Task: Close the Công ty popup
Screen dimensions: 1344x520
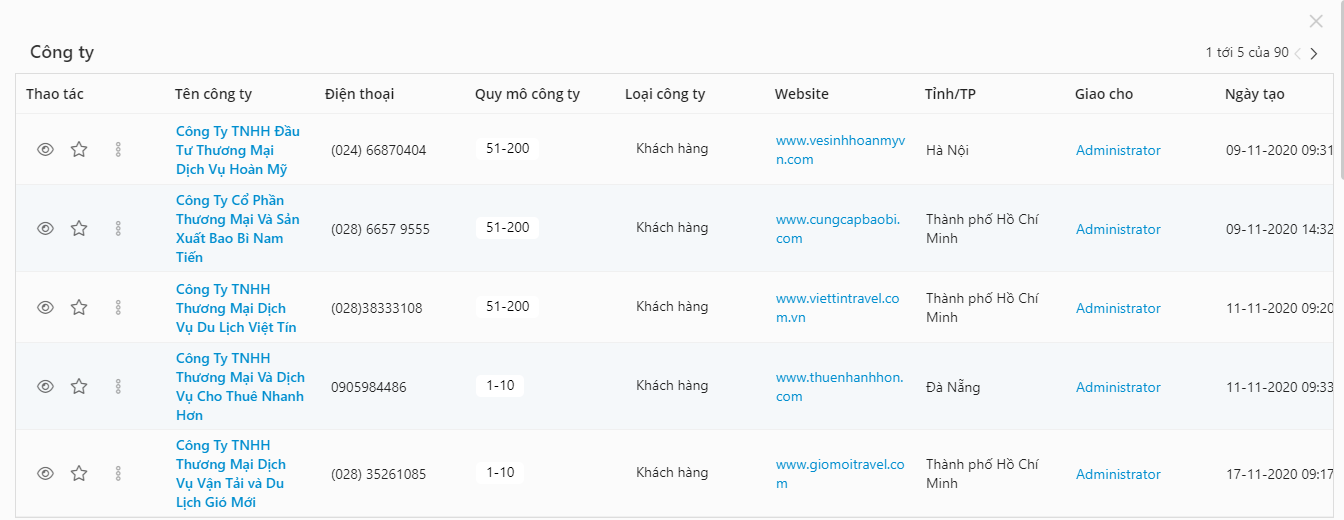Action: point(1316,21)
